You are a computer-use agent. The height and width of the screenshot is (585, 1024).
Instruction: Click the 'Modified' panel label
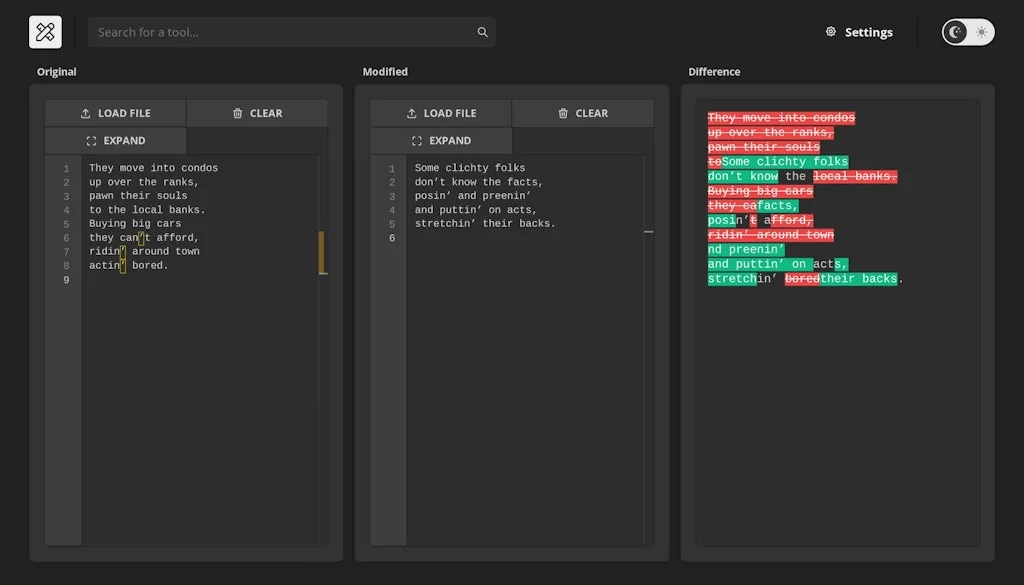pos(385,72)
